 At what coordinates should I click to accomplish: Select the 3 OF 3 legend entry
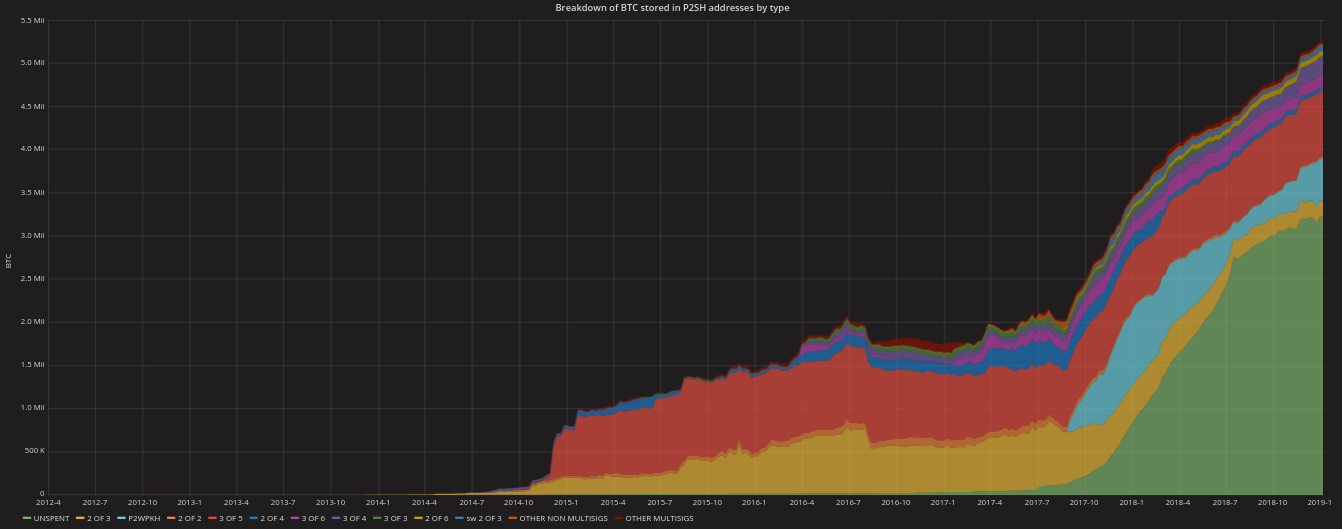pos(397,518)
